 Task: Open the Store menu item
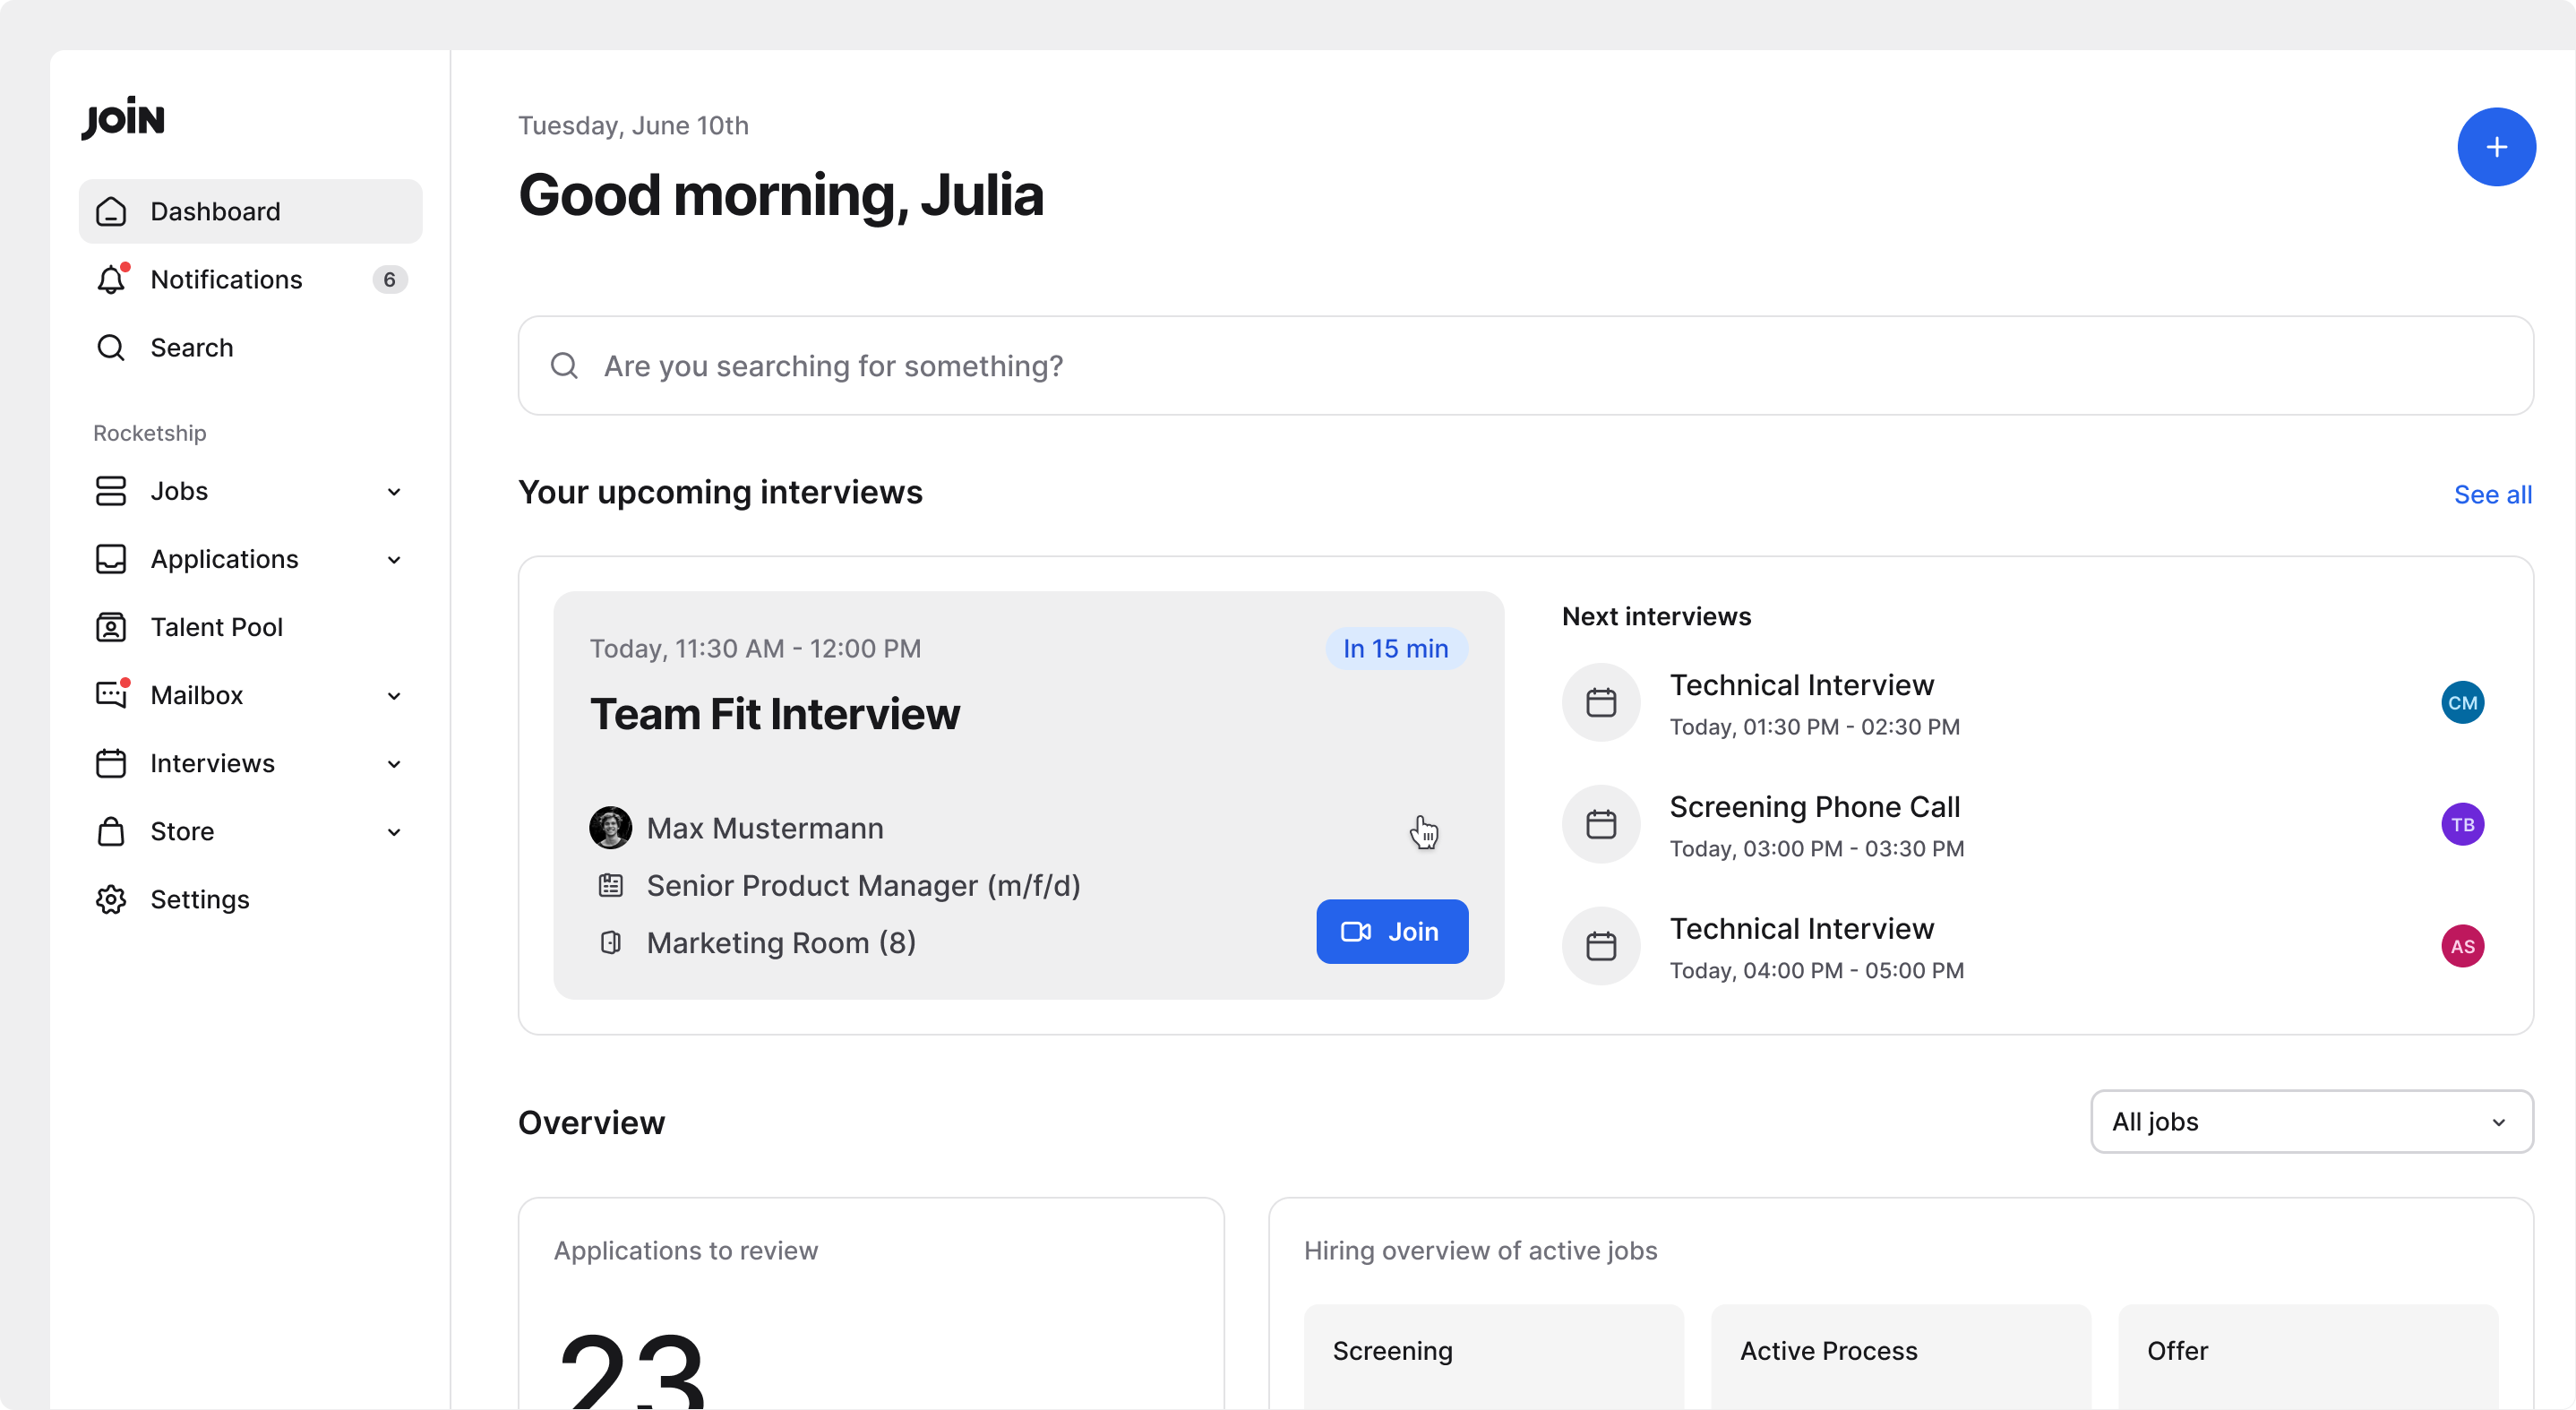coord(182,831)
